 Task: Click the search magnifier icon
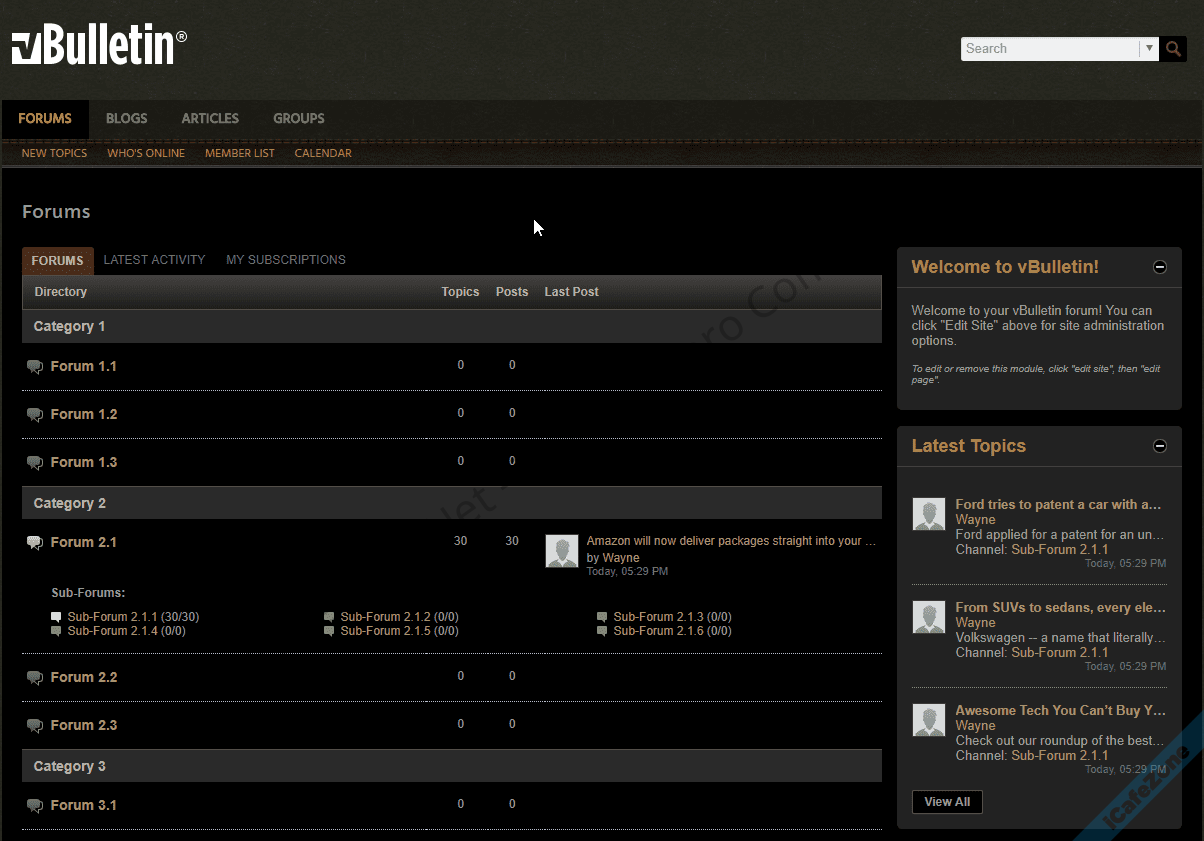pyautogui.click(x=1172, y=48)
